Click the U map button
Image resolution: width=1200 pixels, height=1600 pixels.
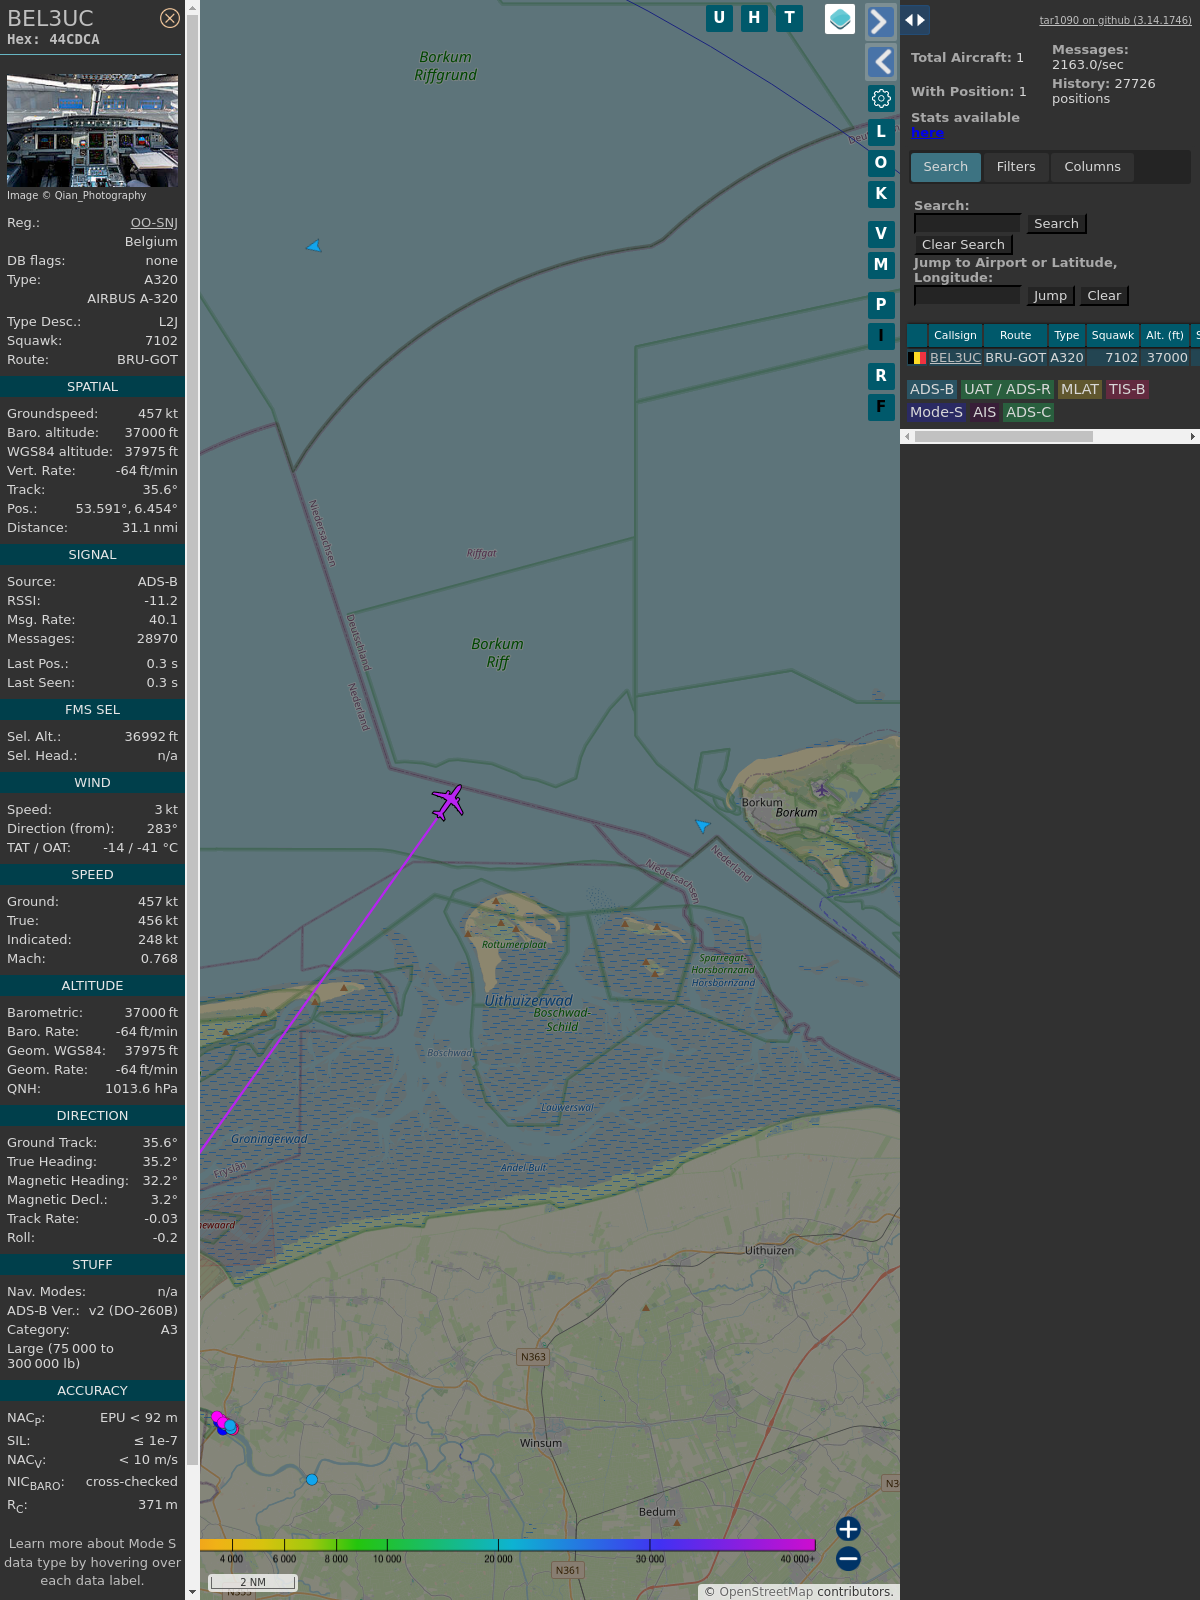point(719,18)
